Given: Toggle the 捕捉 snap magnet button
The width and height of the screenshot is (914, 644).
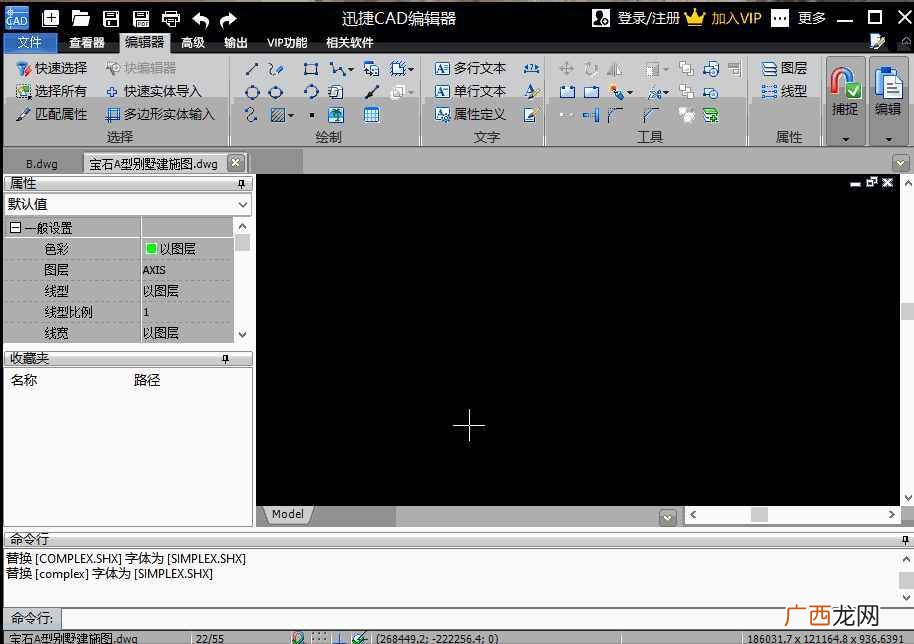Looking at the screenshot, I should click(x=845, y=92).
